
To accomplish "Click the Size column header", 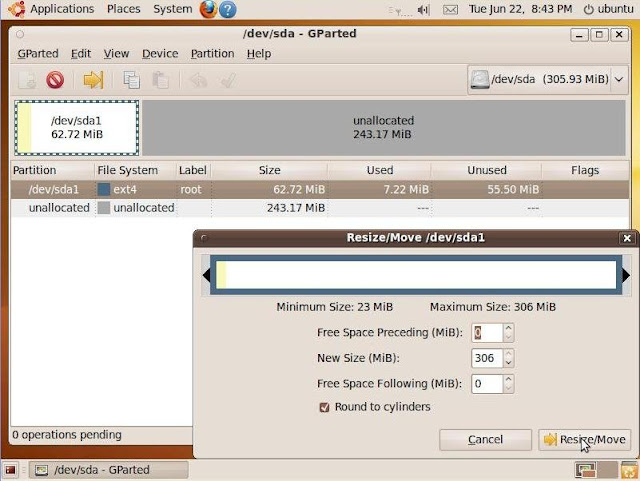I will pyautogui.click(x=269, y=170).
